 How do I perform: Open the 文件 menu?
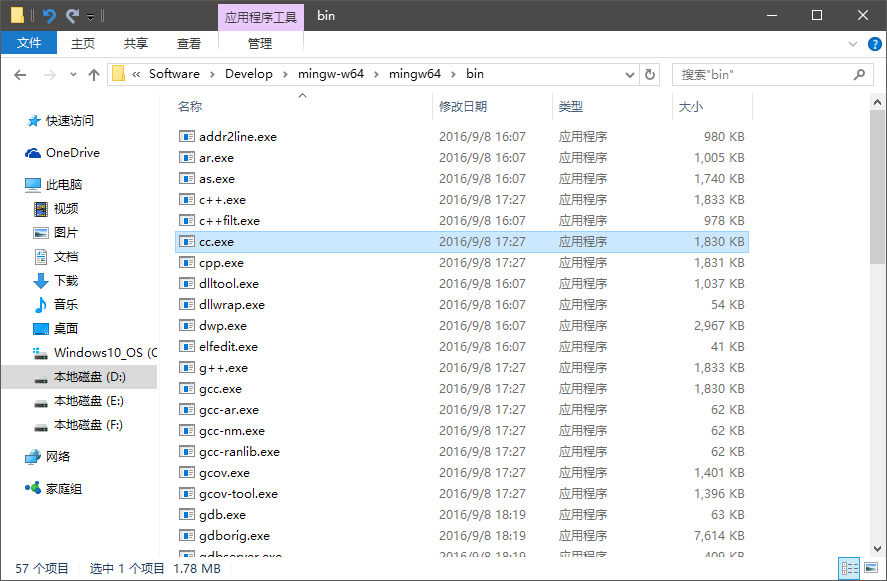tap(30, 43)
